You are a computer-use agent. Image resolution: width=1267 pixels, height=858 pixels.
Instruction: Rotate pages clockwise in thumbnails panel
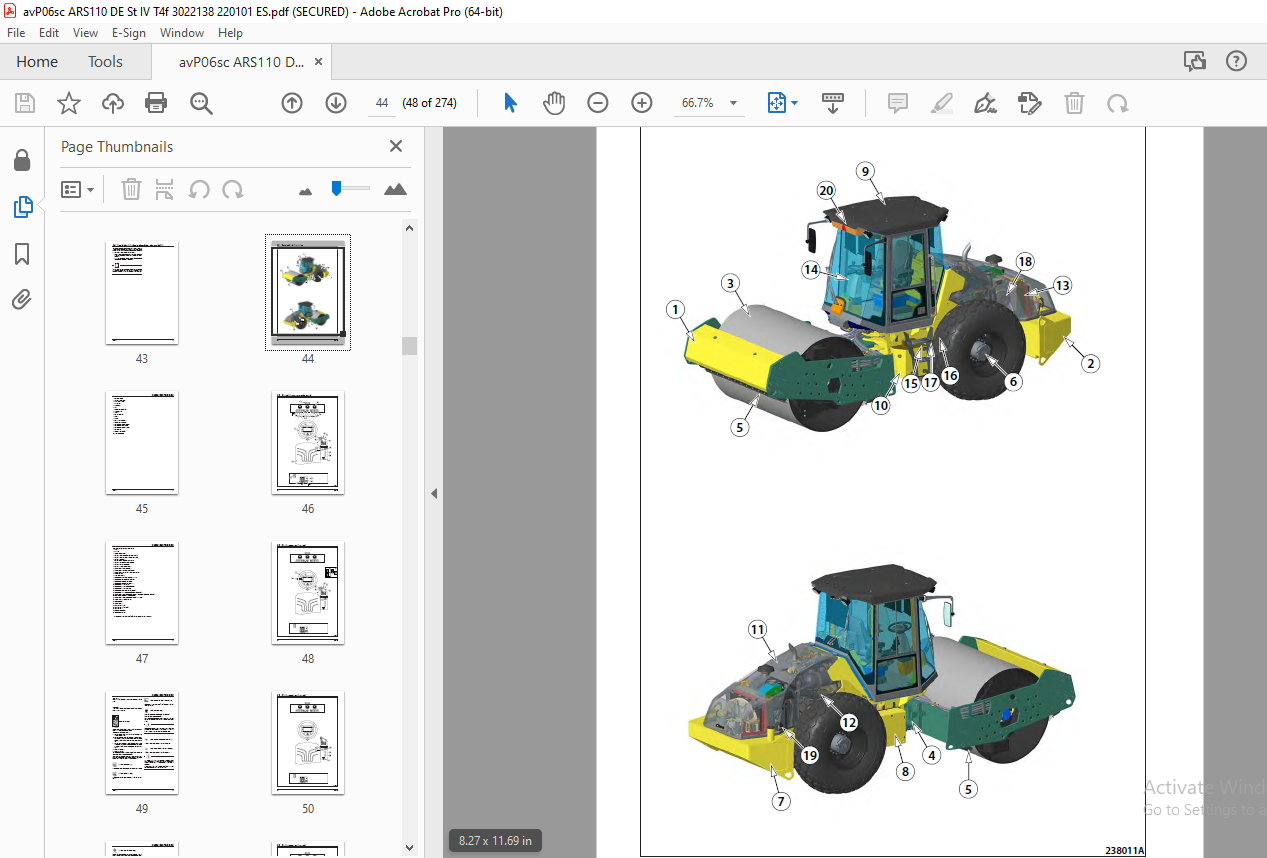[233, 189]
